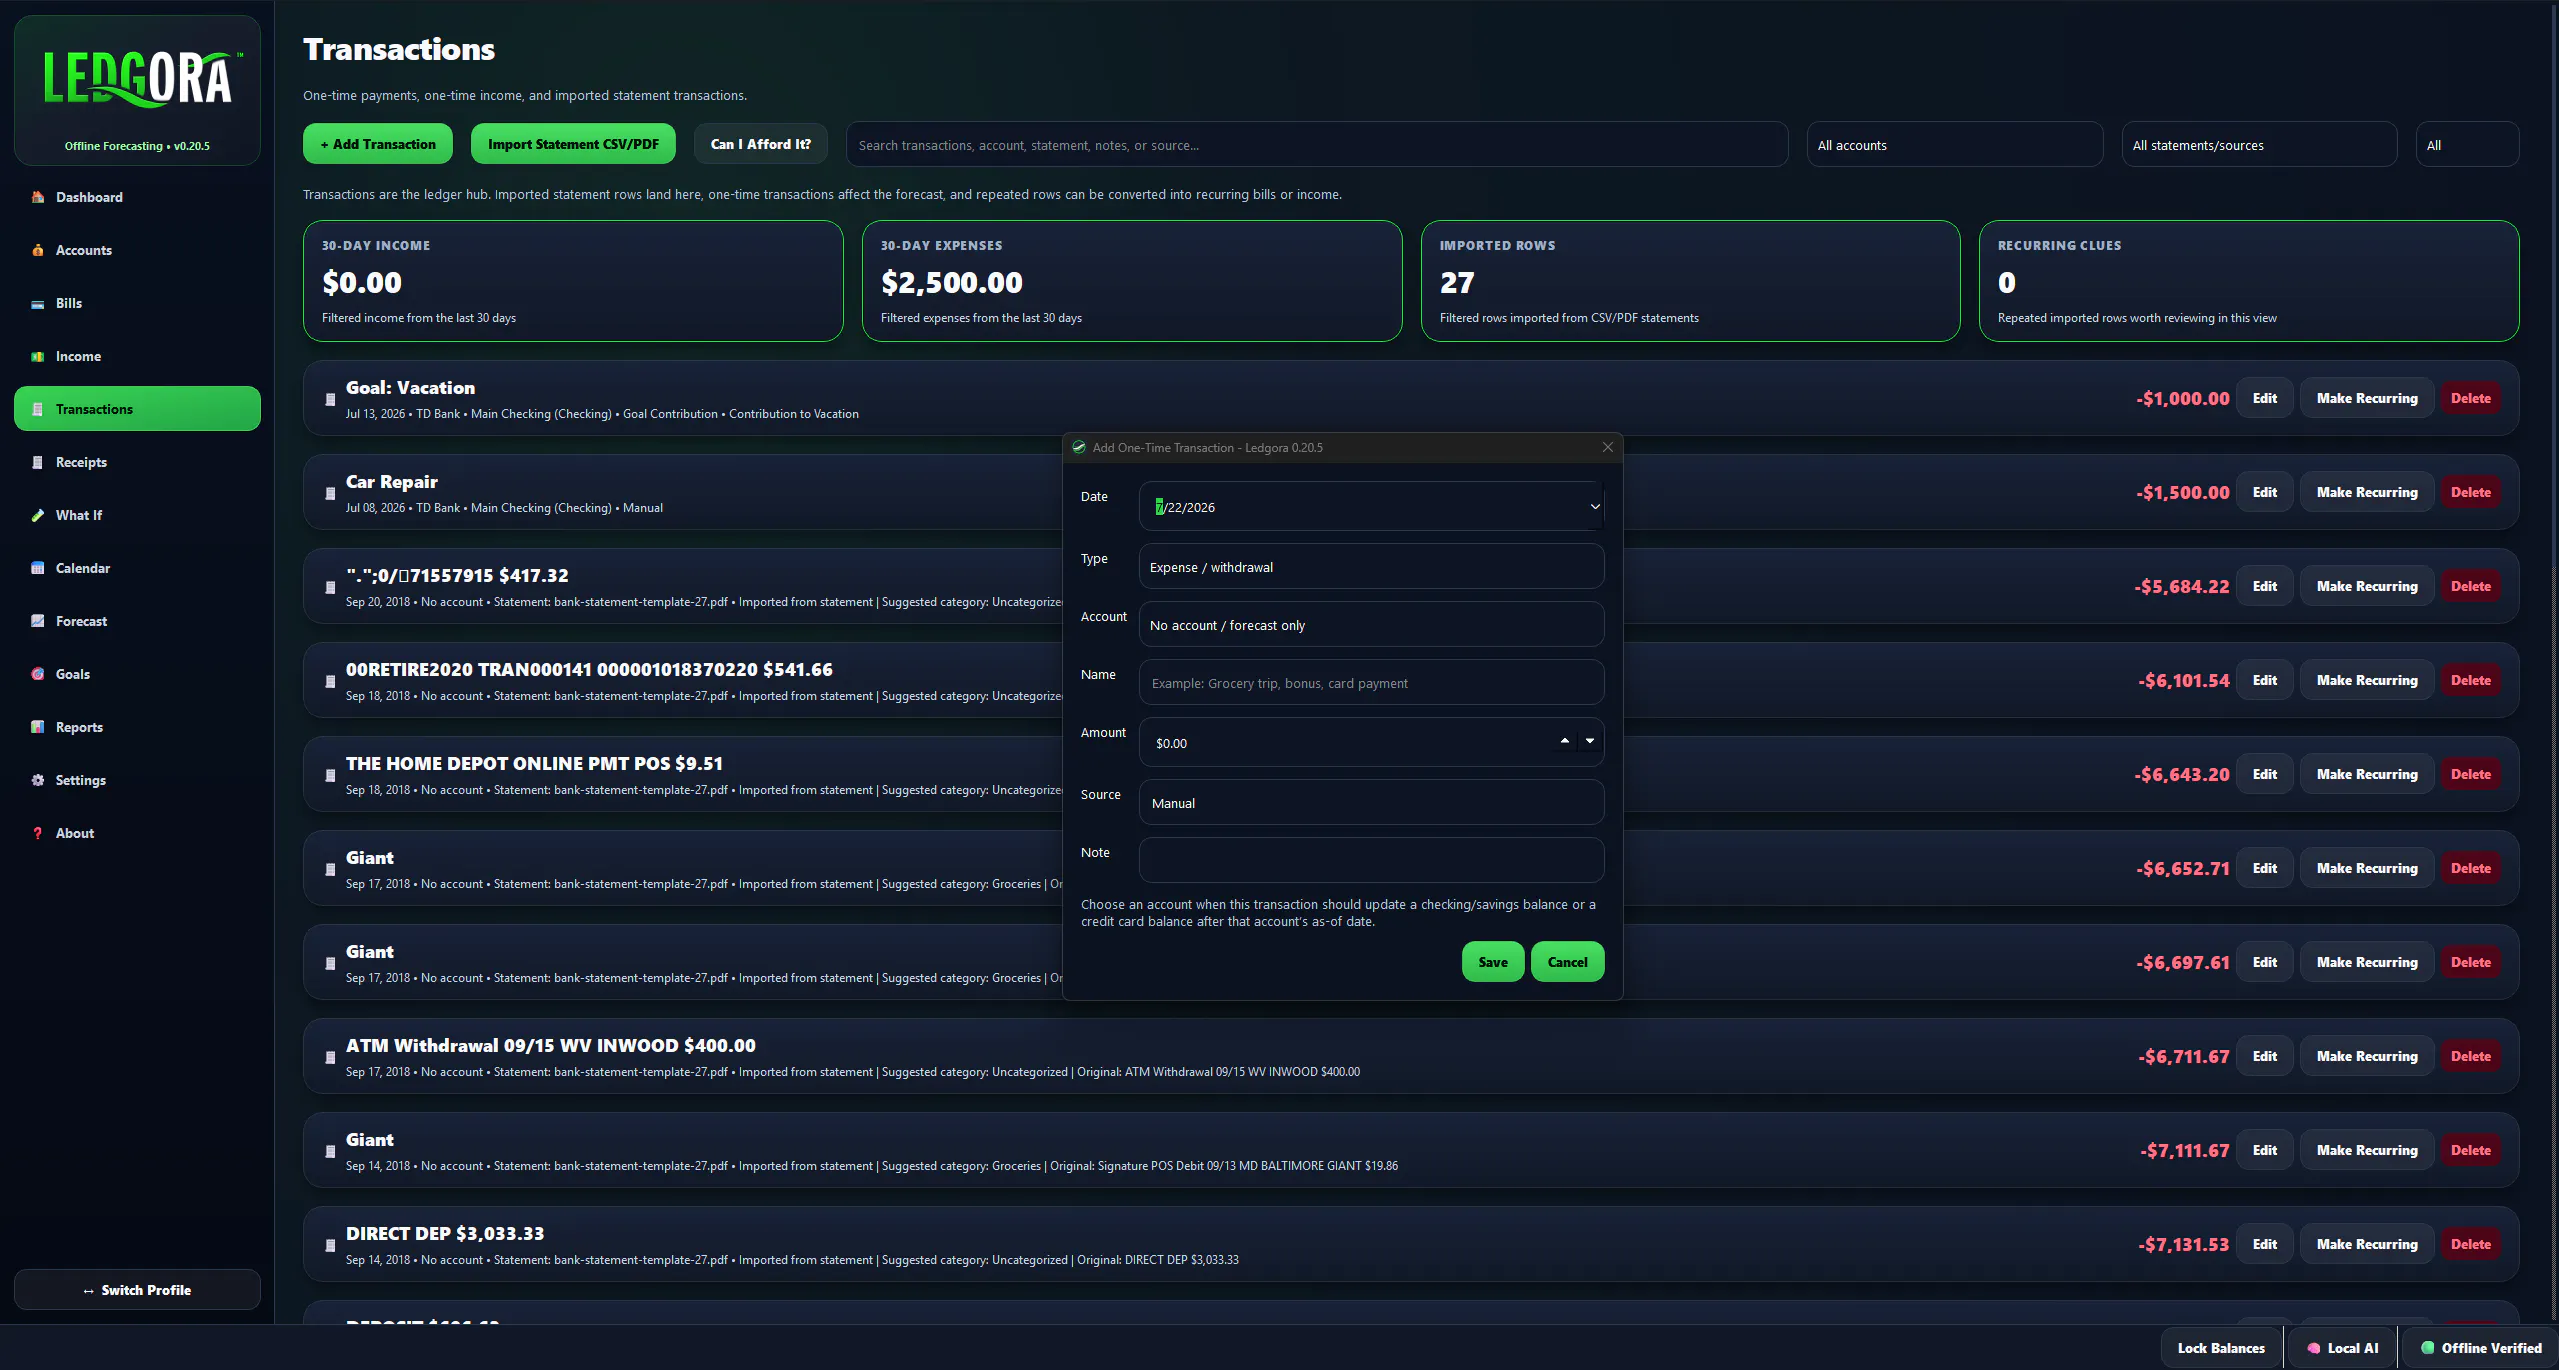Image resolution: width=2559 pixels, height=1370 pixels.
Task: Open the Income sidebar icon
Action: coord(38,356)
